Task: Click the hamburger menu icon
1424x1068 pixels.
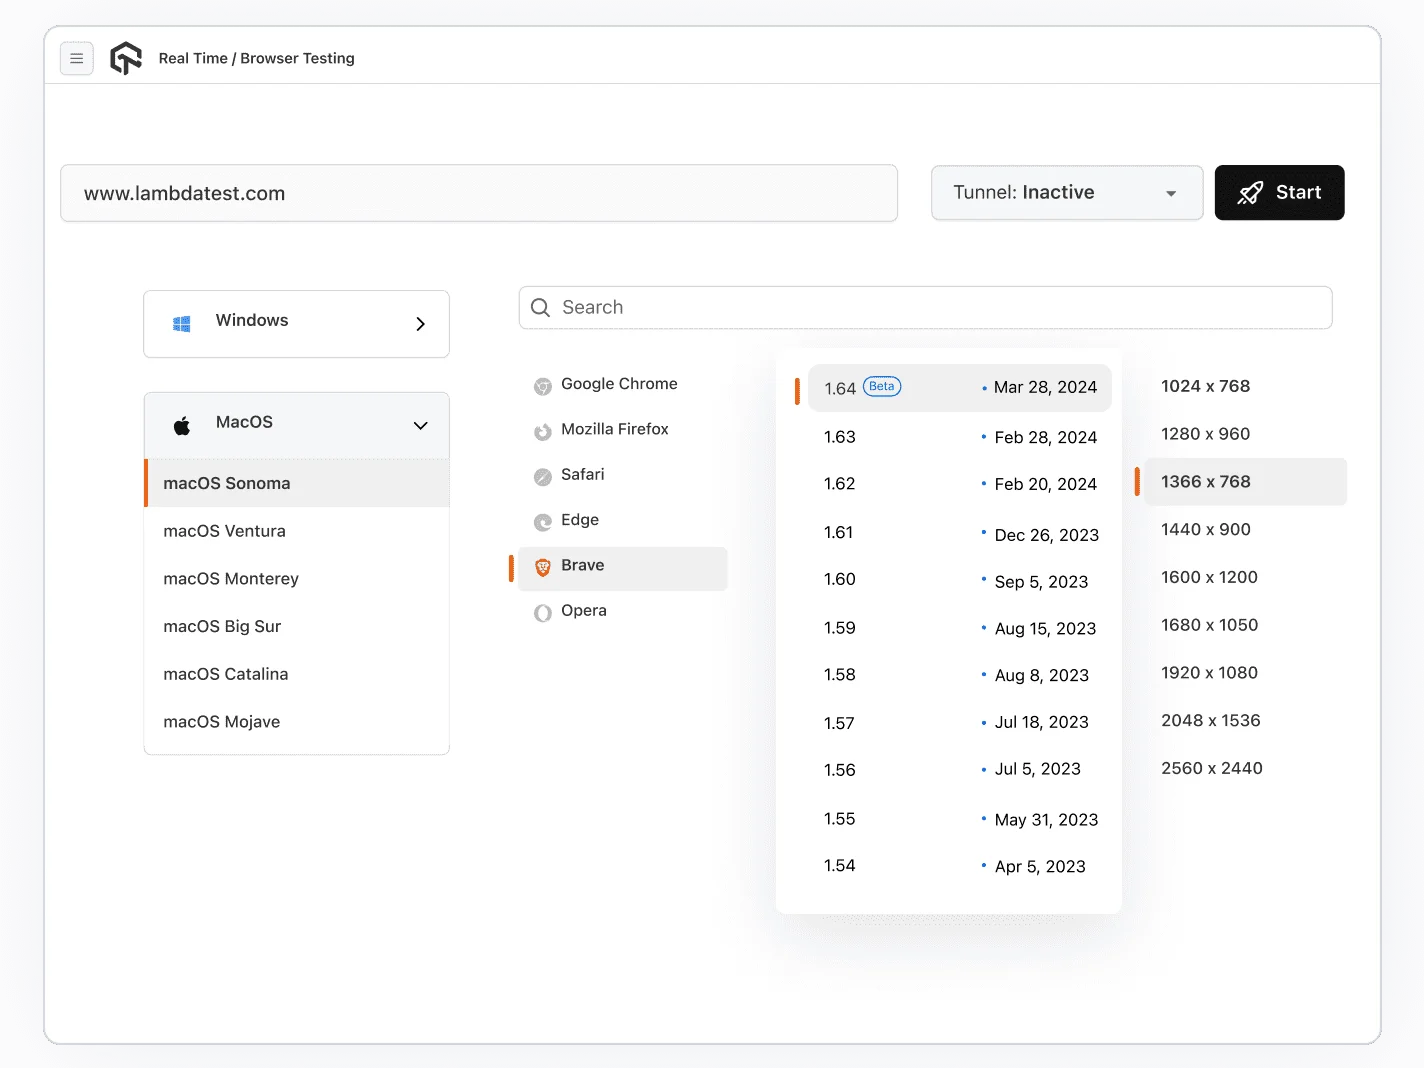Action: pyautogui.click(x=77, y=59)
